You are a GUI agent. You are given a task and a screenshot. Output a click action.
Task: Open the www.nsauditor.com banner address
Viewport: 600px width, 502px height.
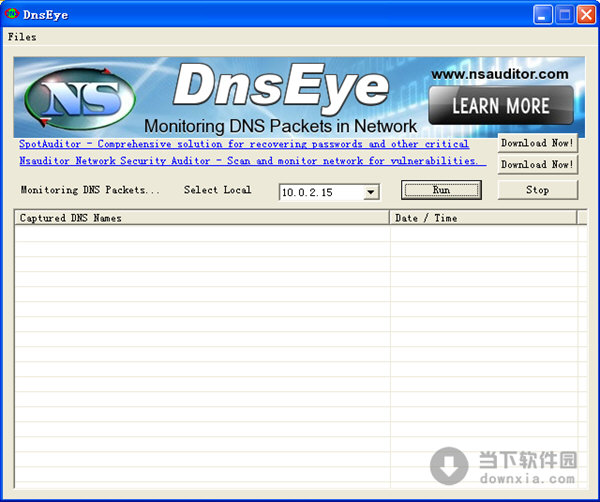pos(499,74)
